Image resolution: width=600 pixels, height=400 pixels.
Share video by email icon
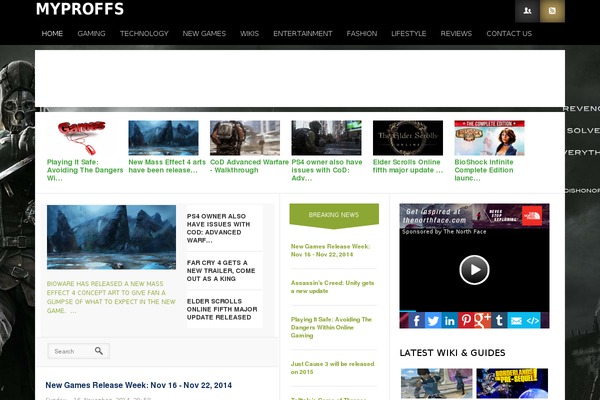pos(516,320)
